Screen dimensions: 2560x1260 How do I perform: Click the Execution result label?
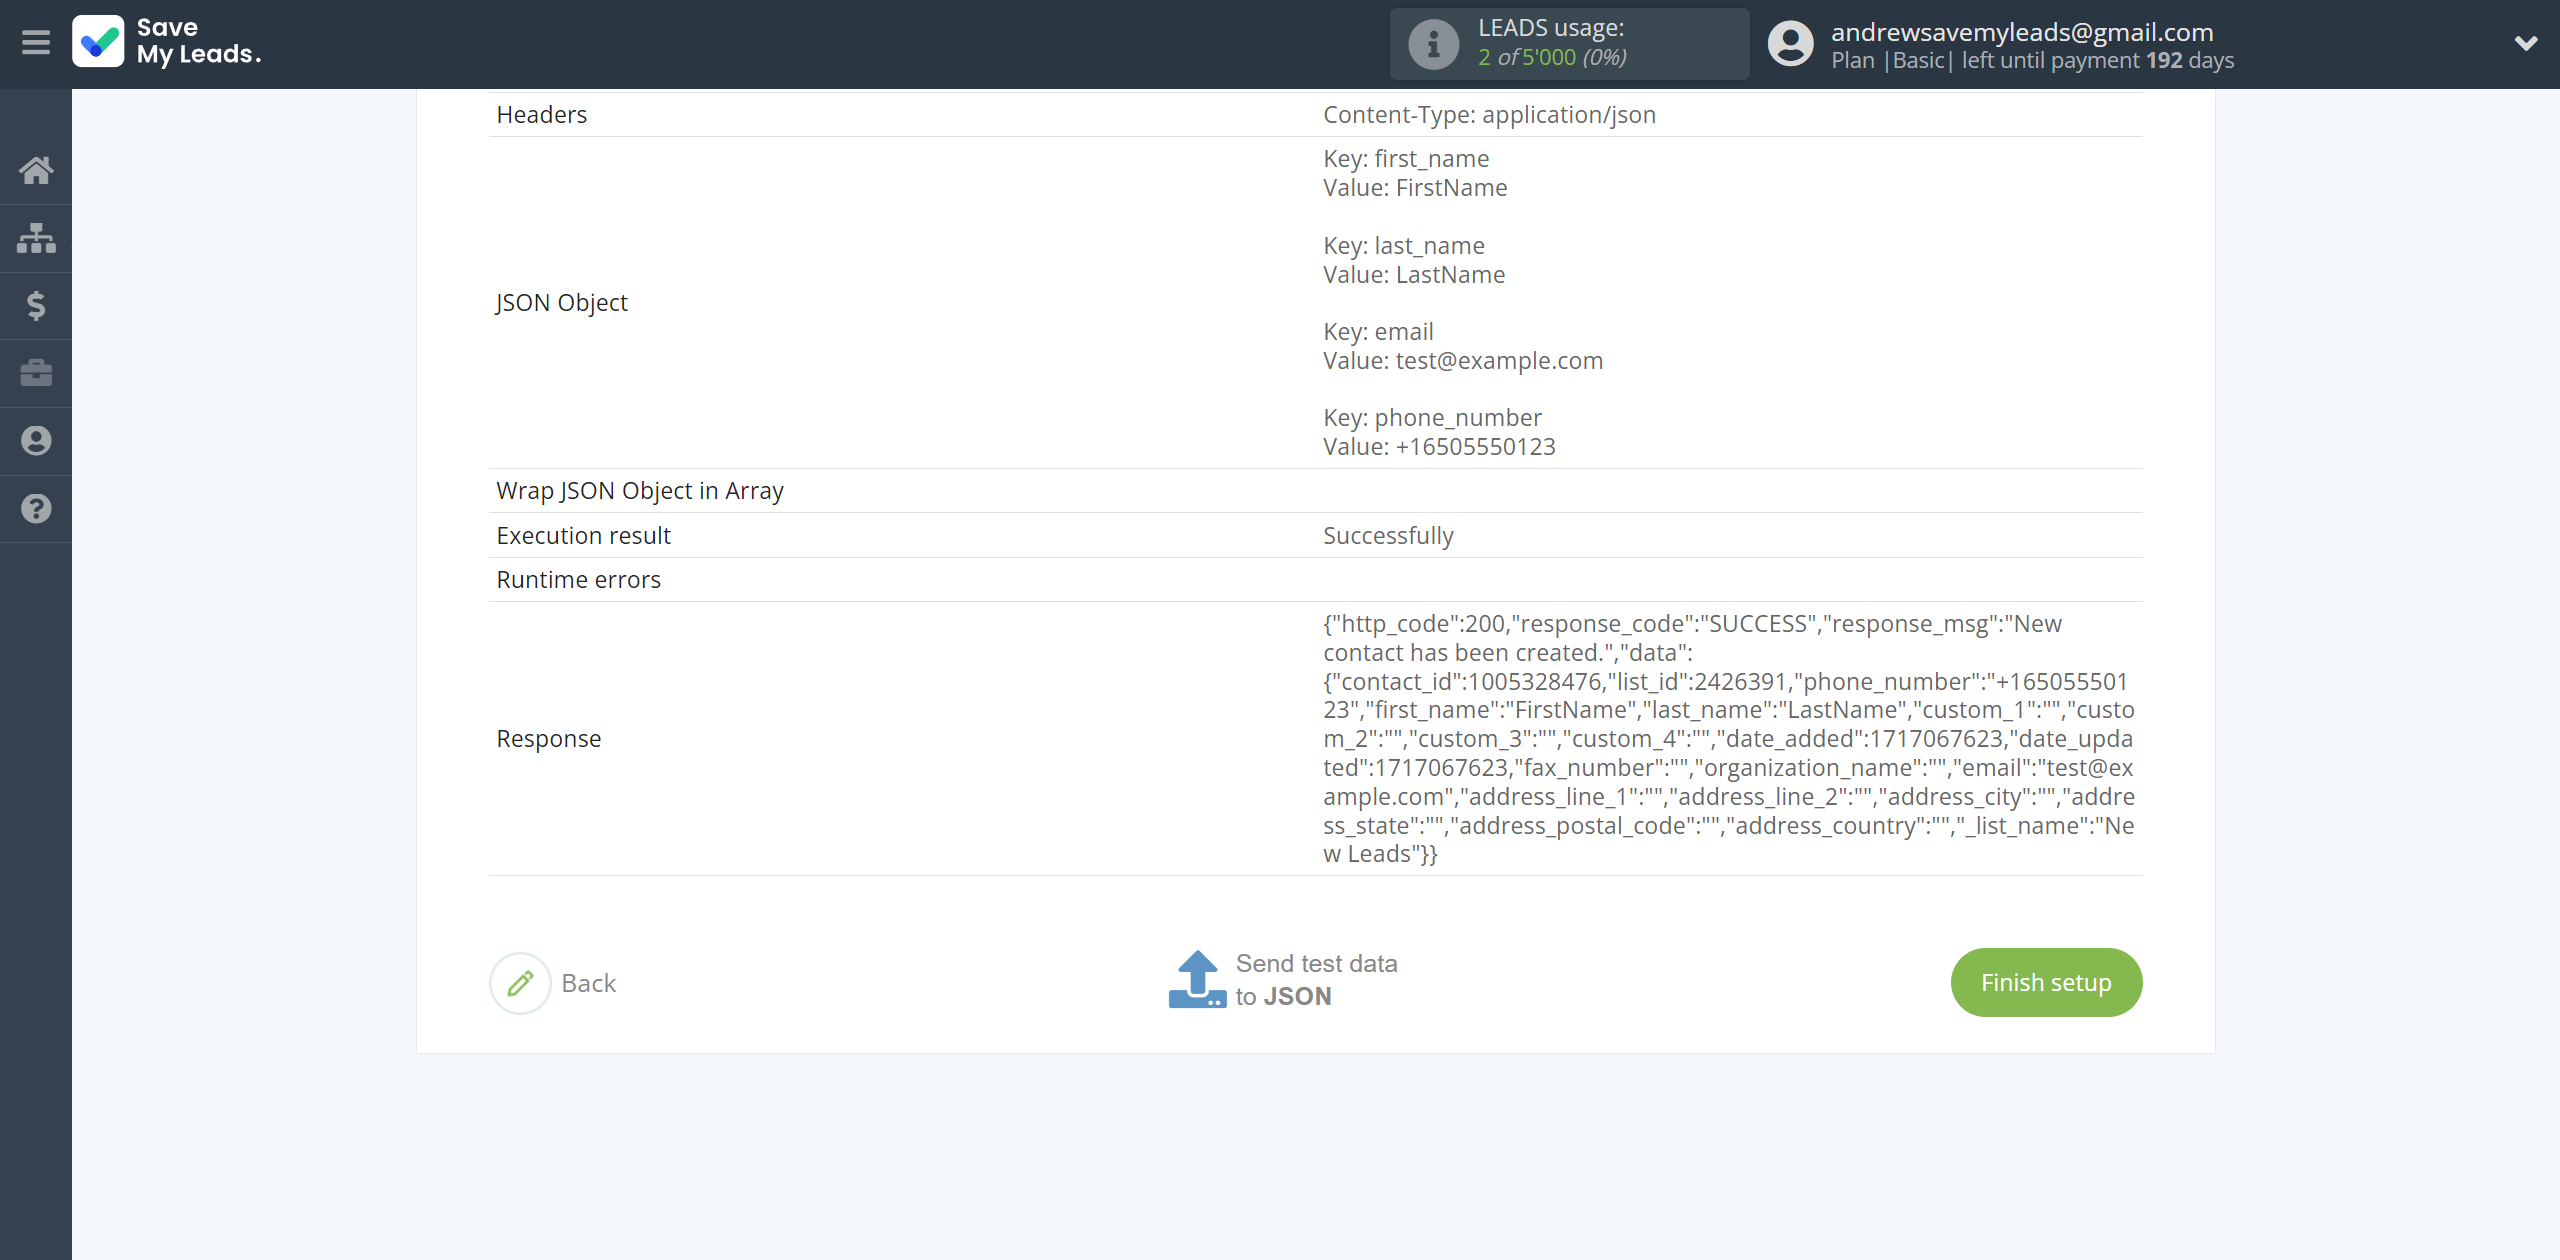pyautogui.click(x=583, y=536)
